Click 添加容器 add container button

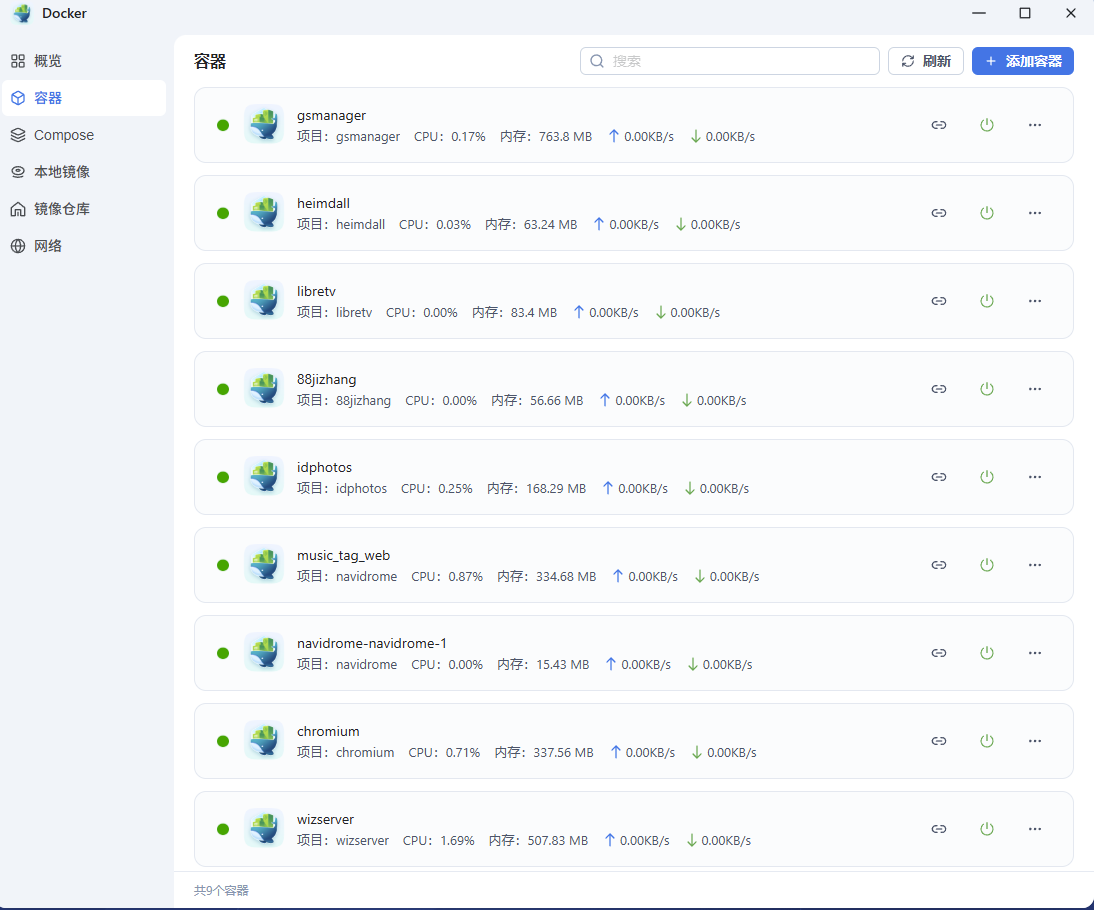[x=1023, y=61]
